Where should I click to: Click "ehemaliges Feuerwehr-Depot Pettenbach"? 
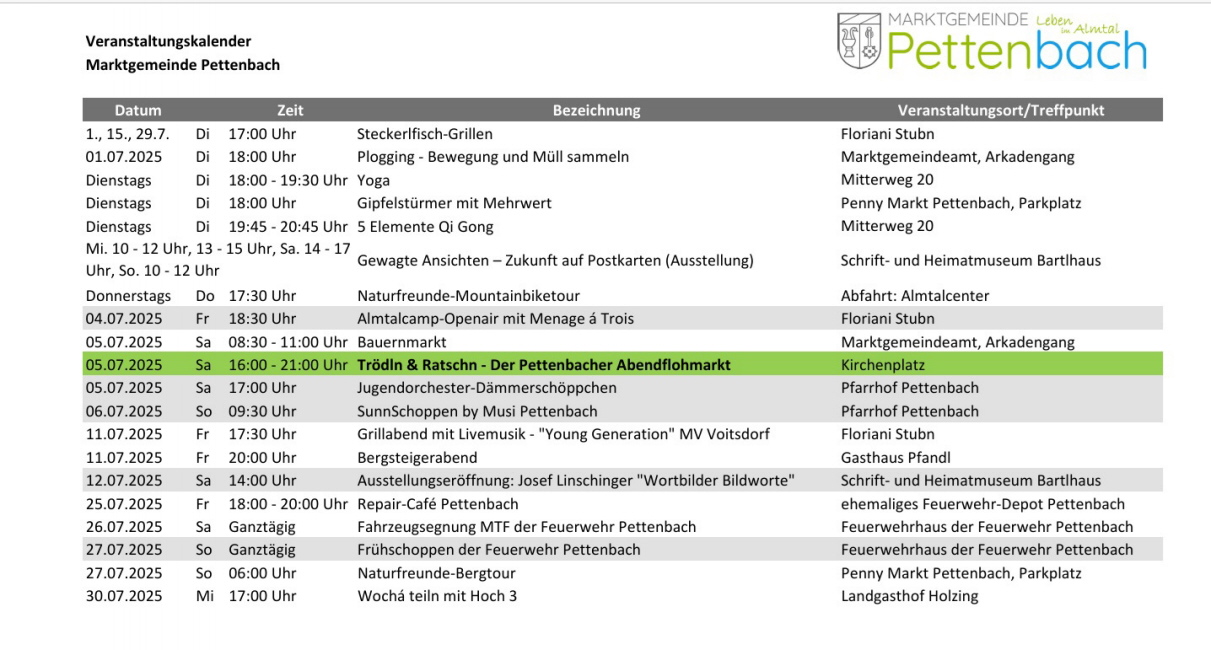tap(983, 504)
